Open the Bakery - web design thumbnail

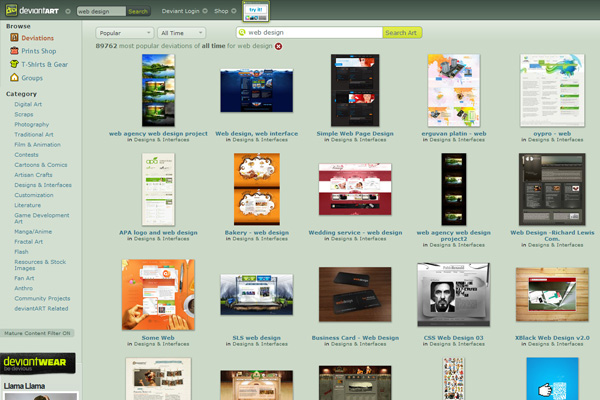pos(256,189)
